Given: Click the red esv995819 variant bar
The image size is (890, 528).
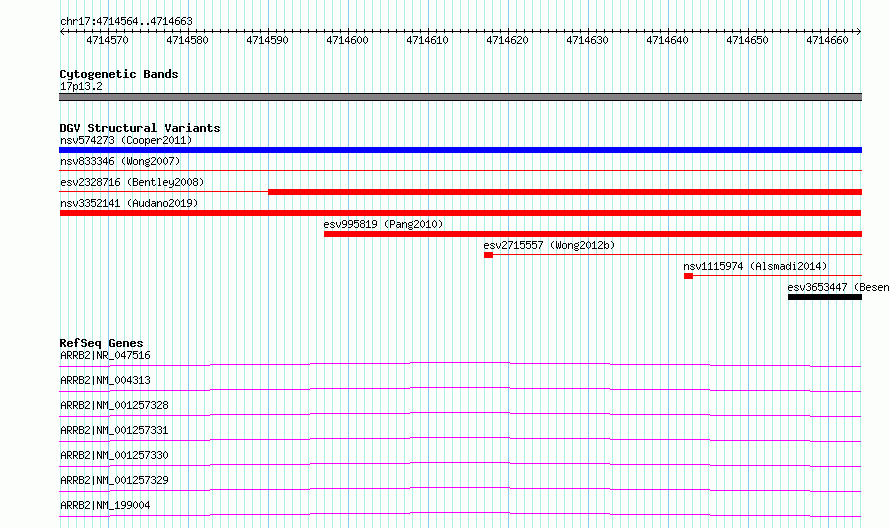Looking at the screenshot, I should [593, 234].
